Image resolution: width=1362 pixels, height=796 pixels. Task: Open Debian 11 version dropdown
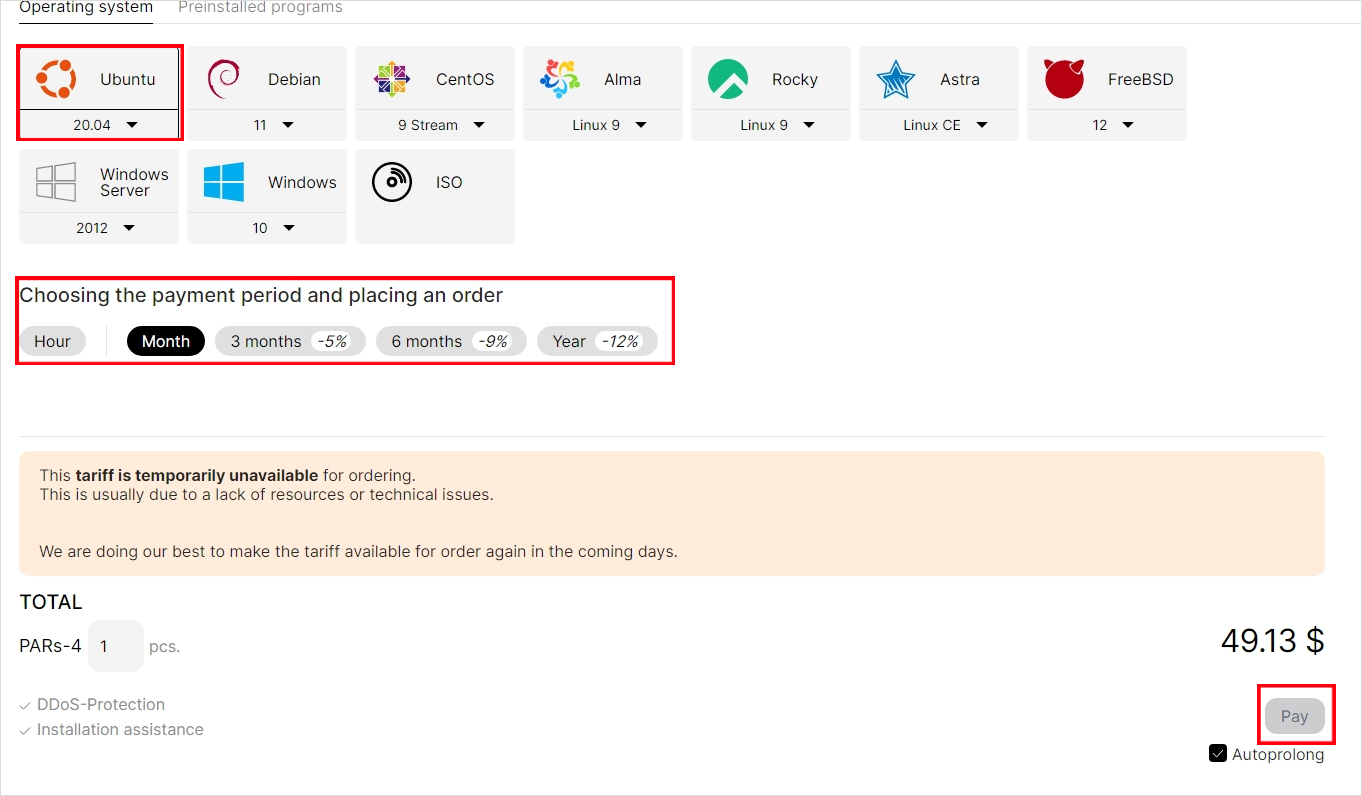(267, 125)
